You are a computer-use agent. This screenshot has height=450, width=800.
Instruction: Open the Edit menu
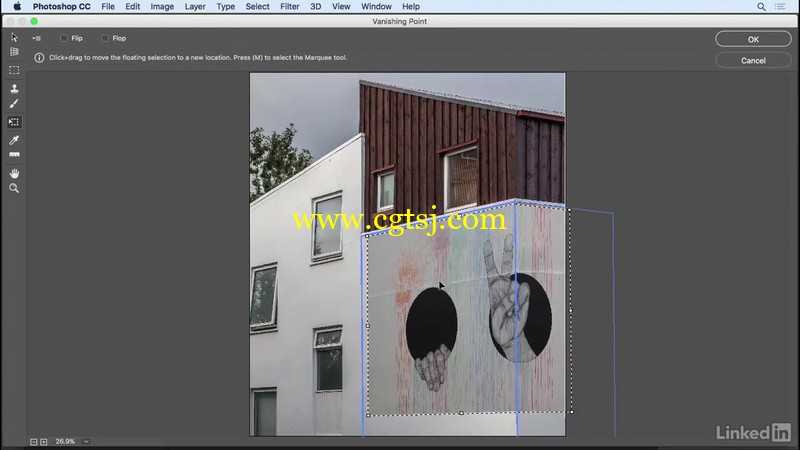133,7
